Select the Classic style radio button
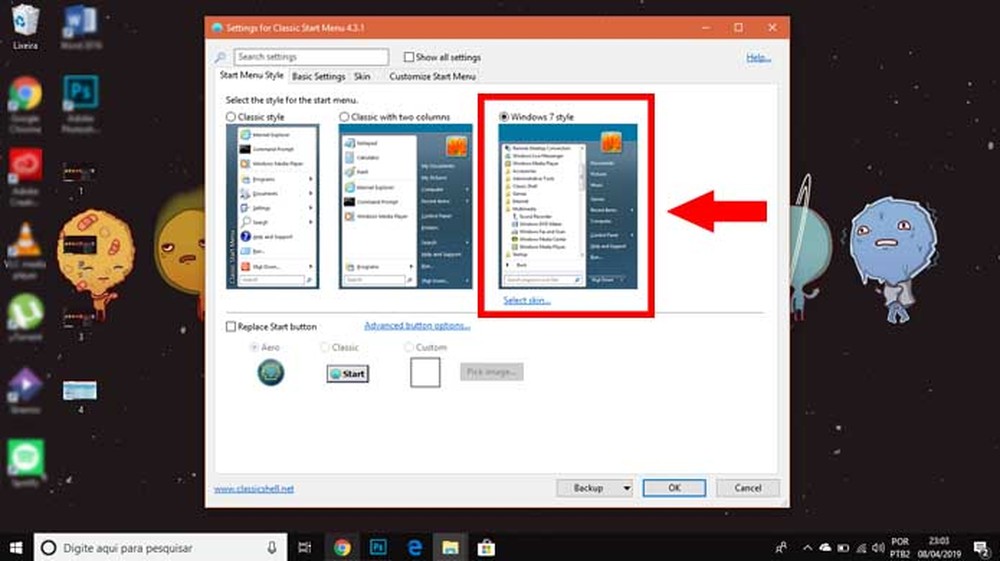This screenshot has width=1000, height=561. click(x=231, y=117)
